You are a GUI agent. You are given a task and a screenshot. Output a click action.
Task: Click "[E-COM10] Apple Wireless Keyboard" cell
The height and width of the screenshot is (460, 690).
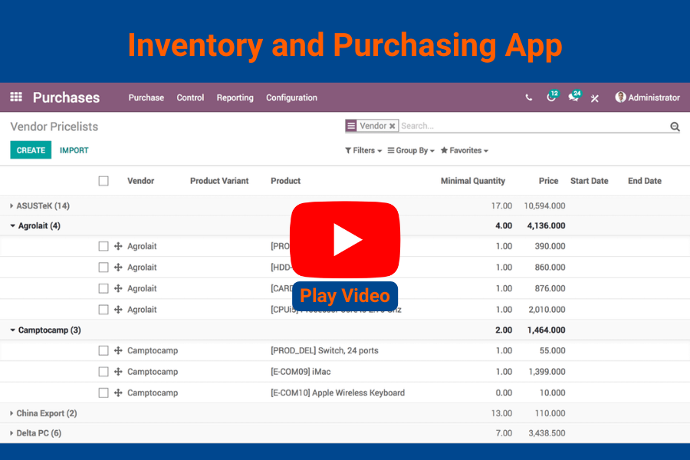coord(338,393)
